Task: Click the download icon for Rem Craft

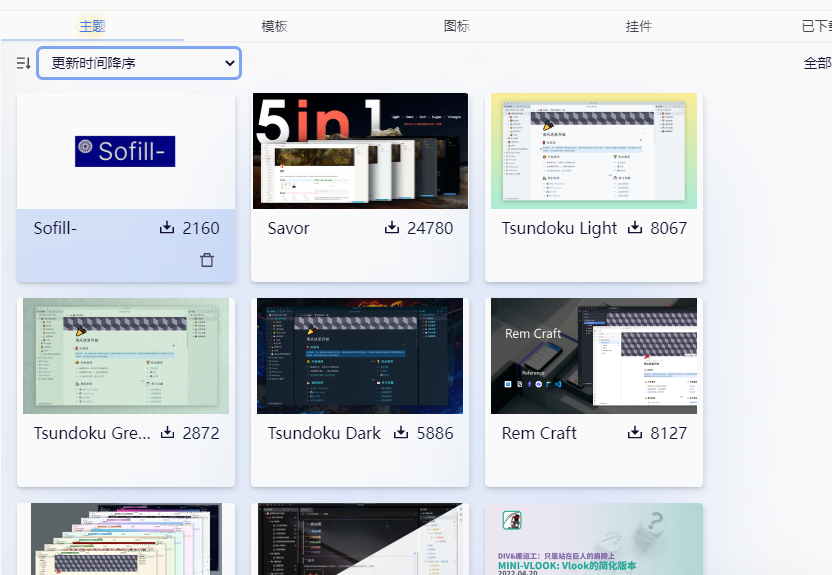Action: (635, 433)
